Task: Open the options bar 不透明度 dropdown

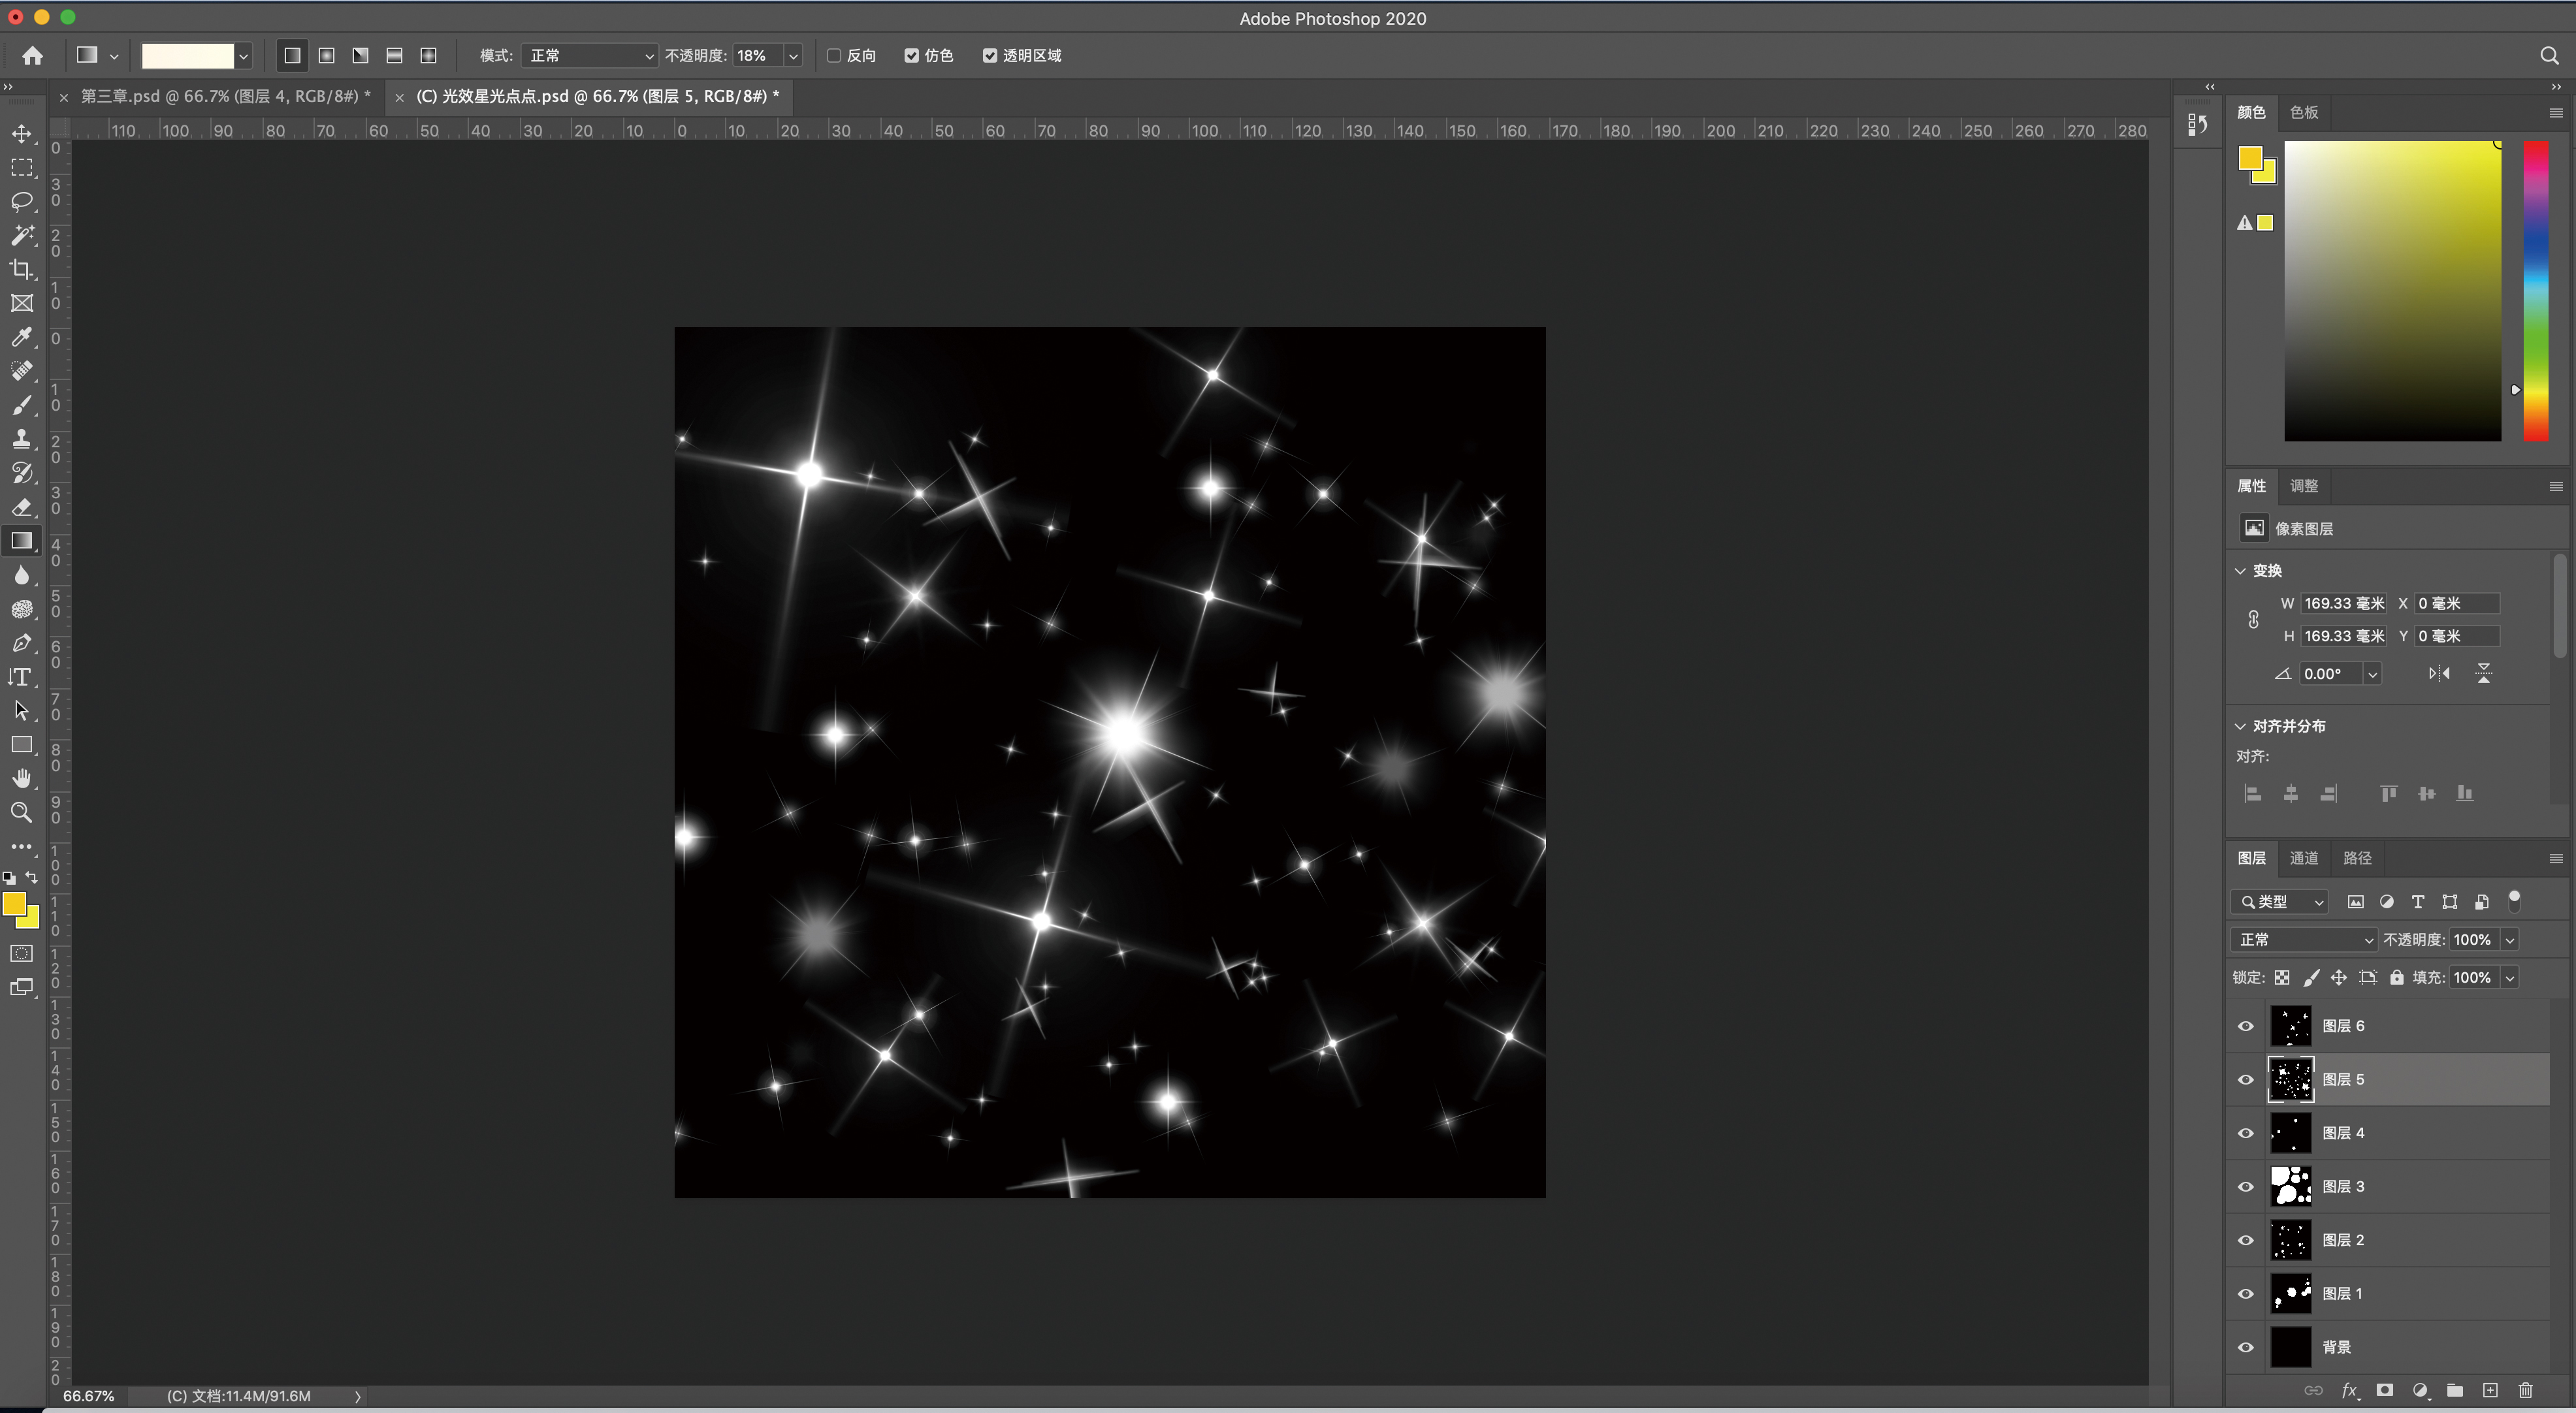Action: [793, 55]
